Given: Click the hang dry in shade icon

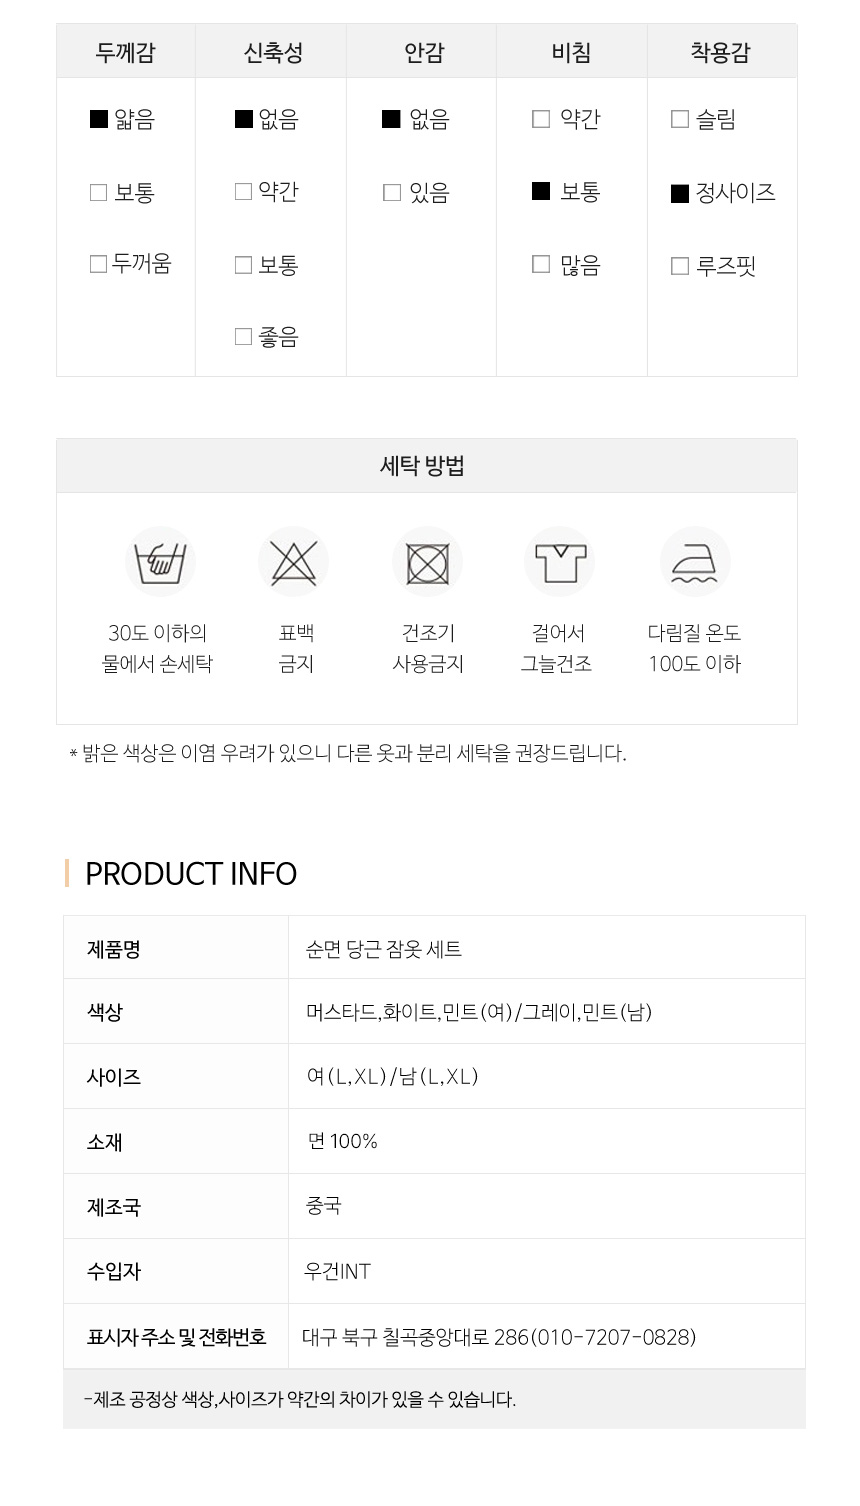Looking at the screenshot, I should pyautogui.click(x=559, y=562).
